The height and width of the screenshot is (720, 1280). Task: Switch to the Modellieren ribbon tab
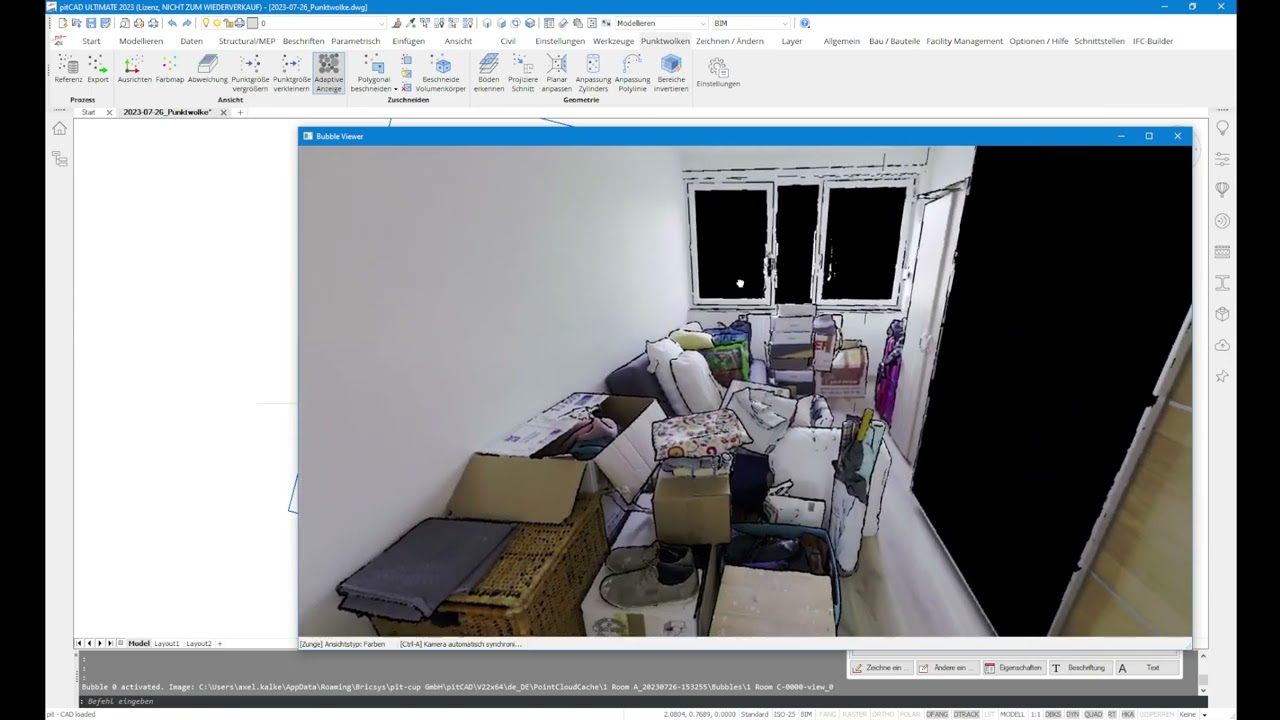141,41
